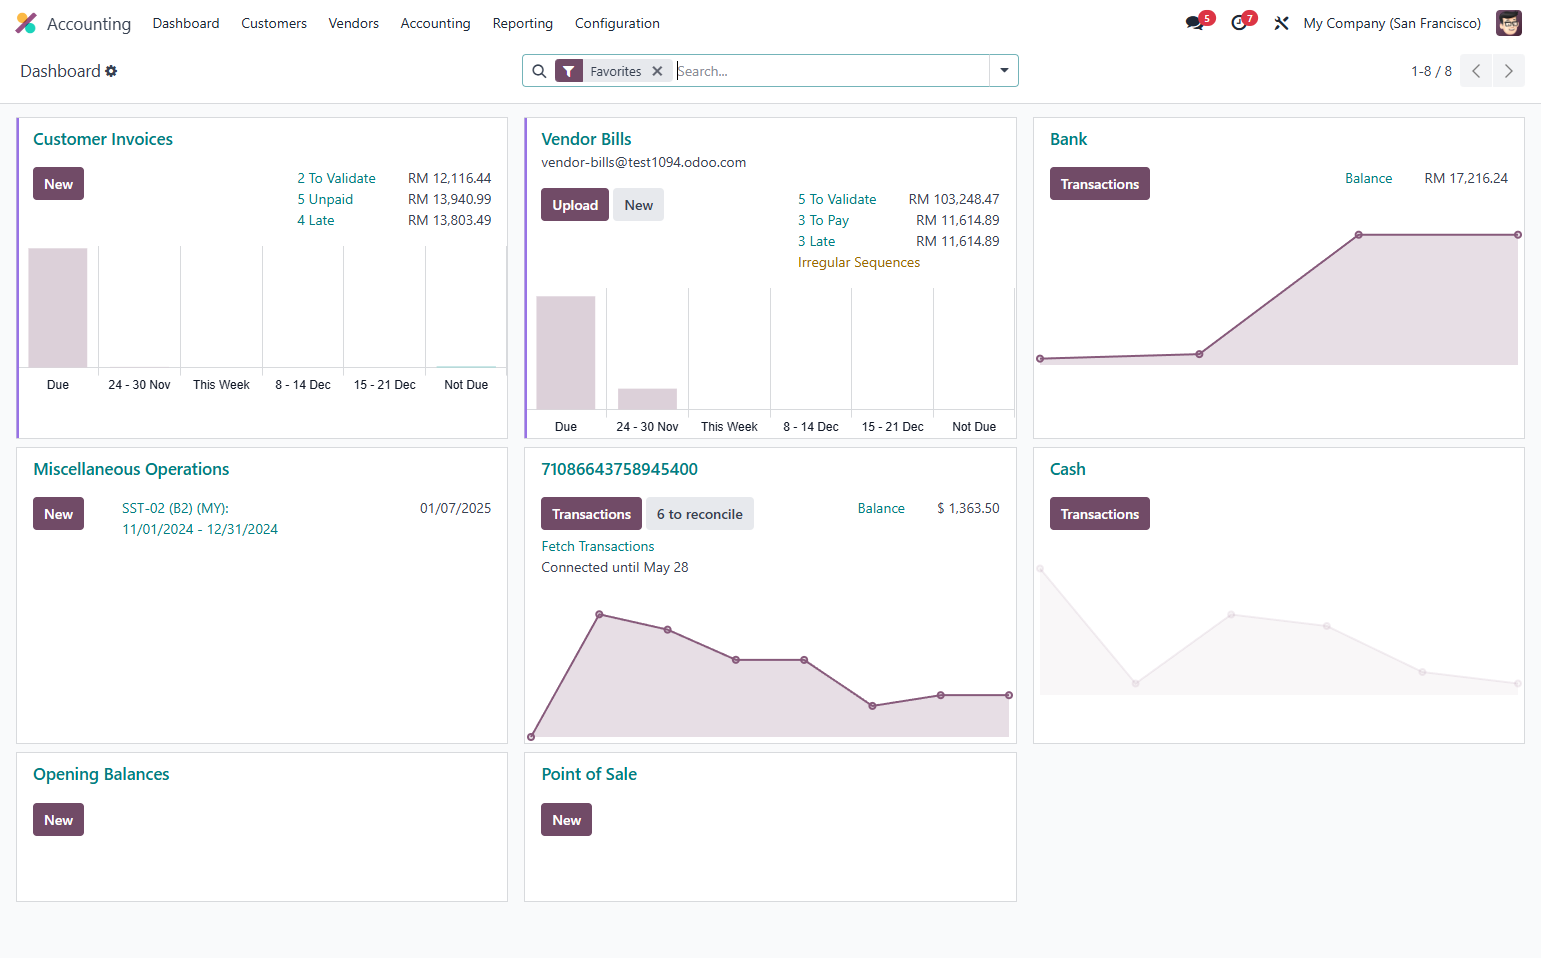Click New in Vendor Bills card
1541x958 pixels.
point(638,205)
